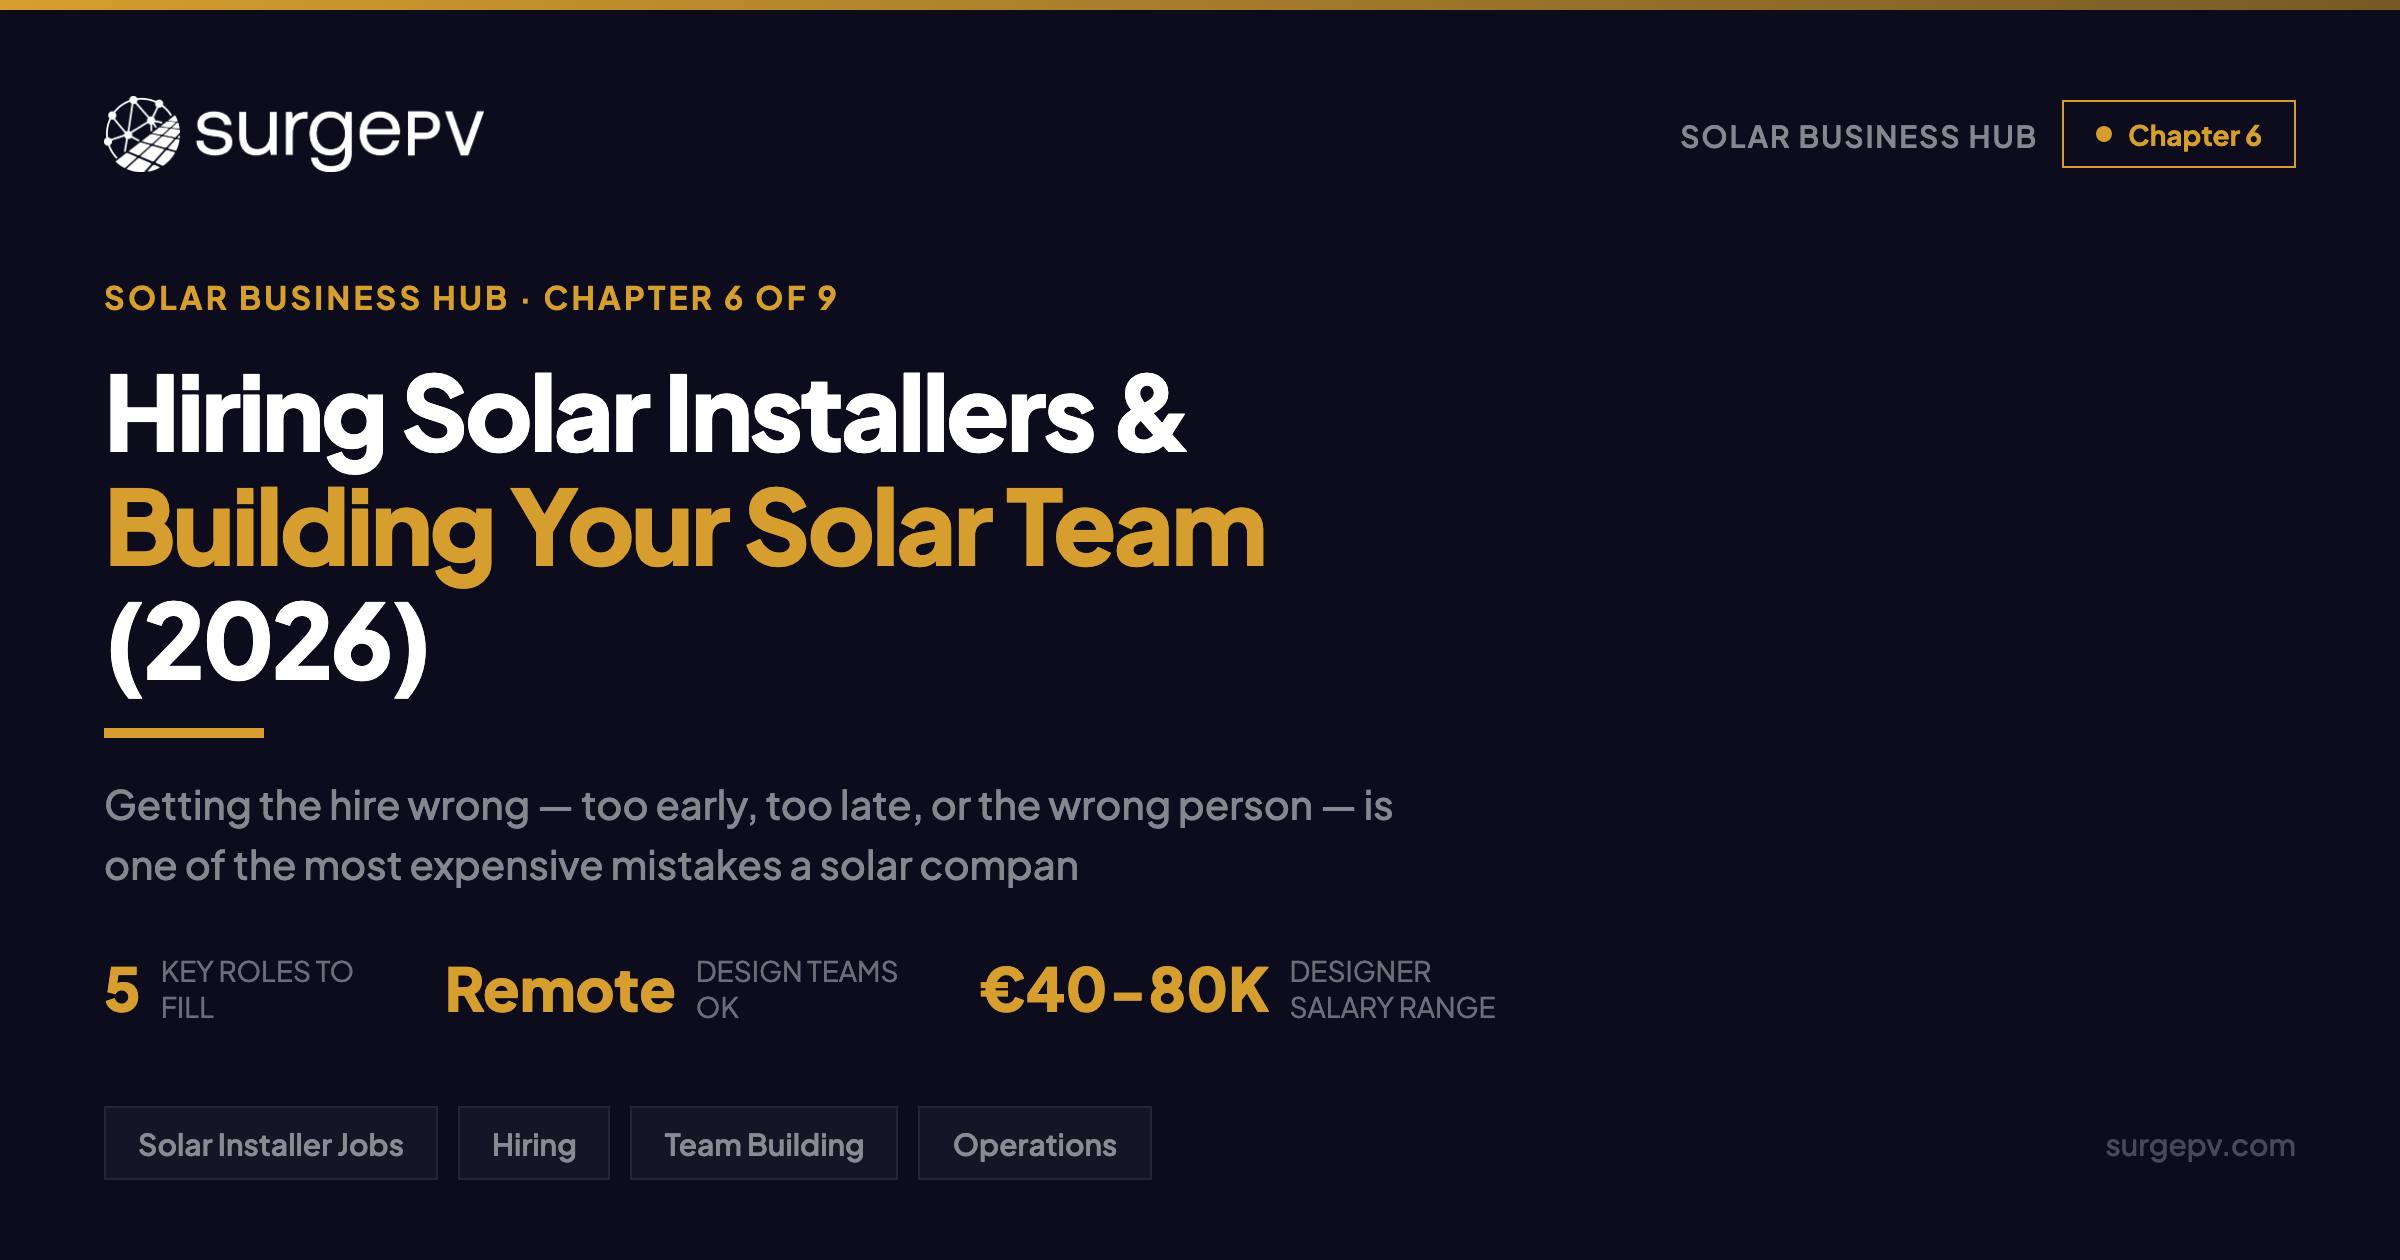Enable the "Operations" tag filter
2400x1260 pixels.
point(1035,1143)
